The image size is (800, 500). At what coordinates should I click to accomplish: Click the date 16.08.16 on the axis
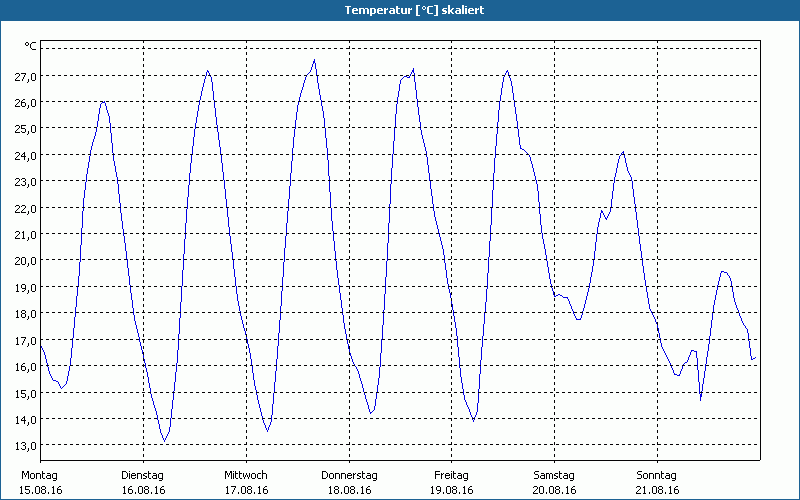click(142, 490)
